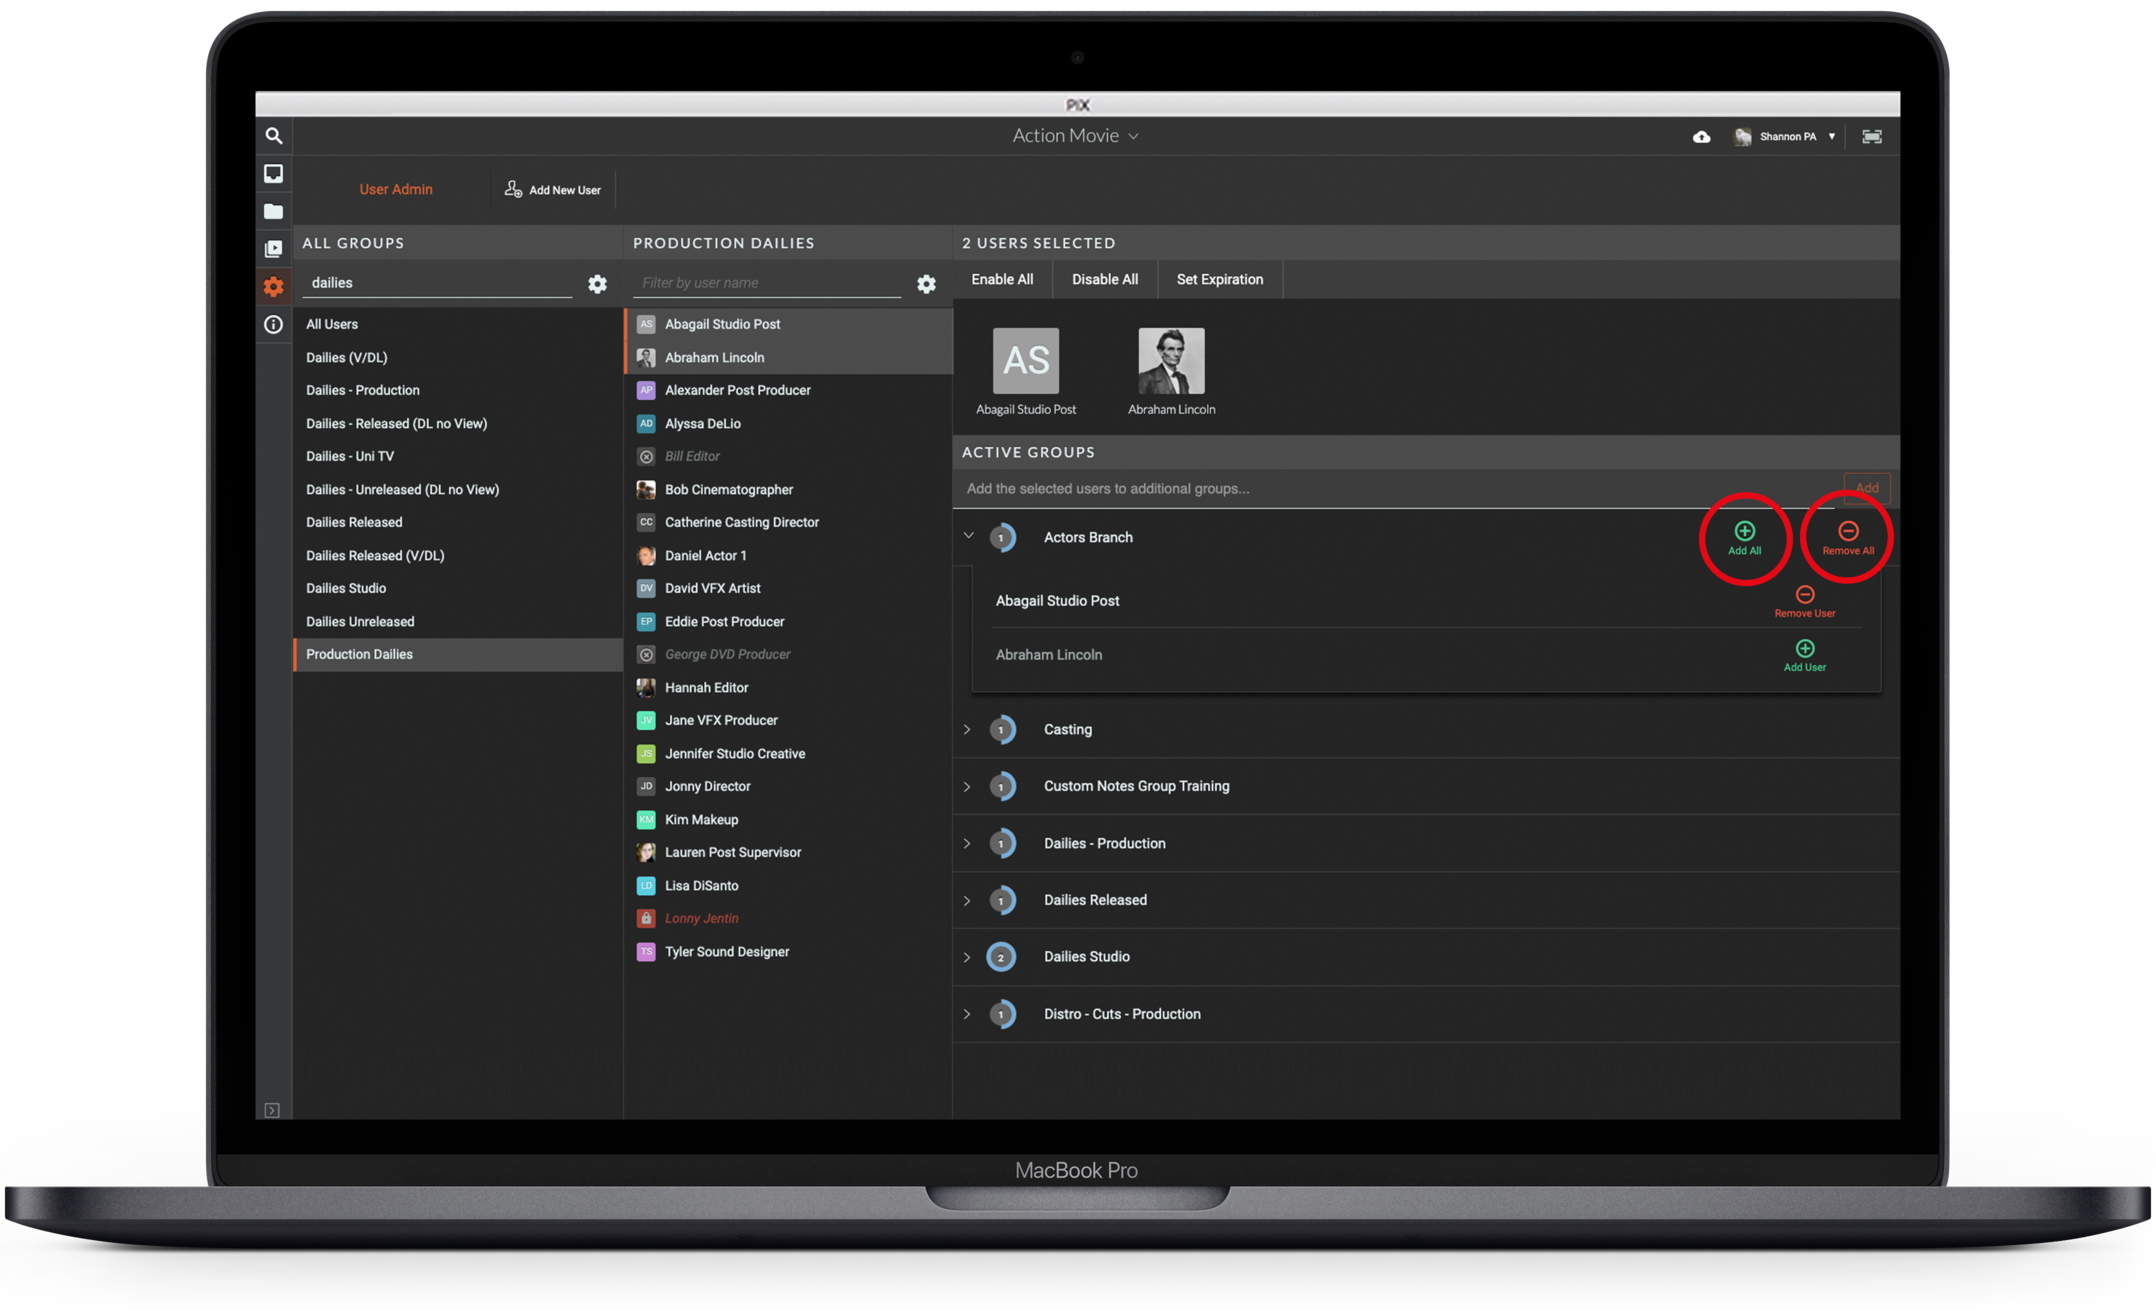Select the Dailies Studio group in list
Image resolution: width=2156 pixels, height=1310 pixels.
[x=346, y=588]
